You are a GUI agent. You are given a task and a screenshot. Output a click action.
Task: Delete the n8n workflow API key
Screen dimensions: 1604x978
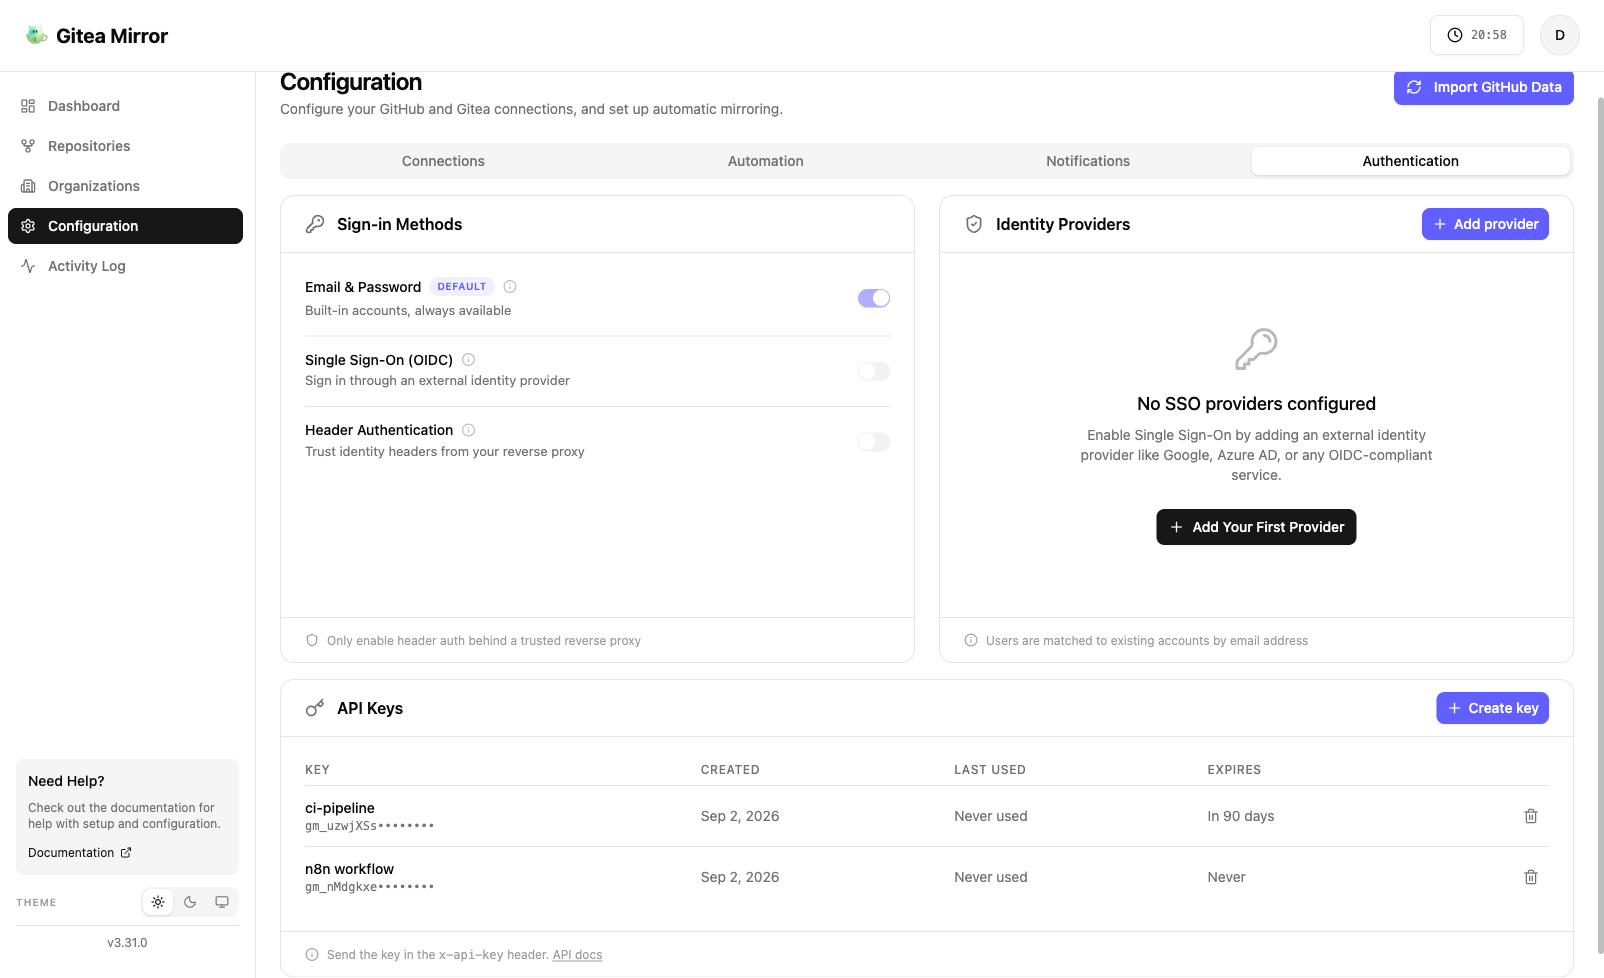pos(1531,877)
